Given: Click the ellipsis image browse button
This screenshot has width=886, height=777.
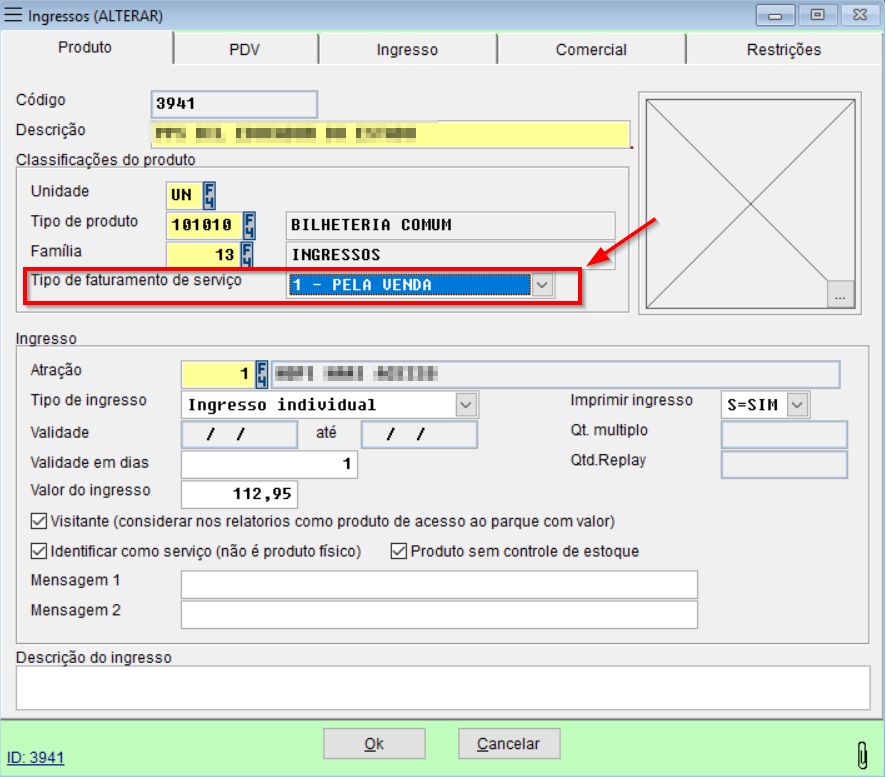Looking at the screenshot, I should point(841,296).
